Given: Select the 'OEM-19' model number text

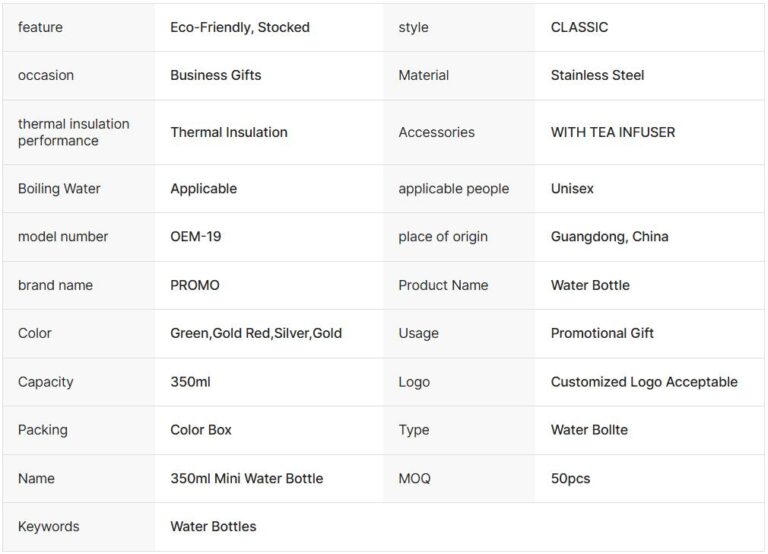Looking at the screenshot, I should point(195,237).
